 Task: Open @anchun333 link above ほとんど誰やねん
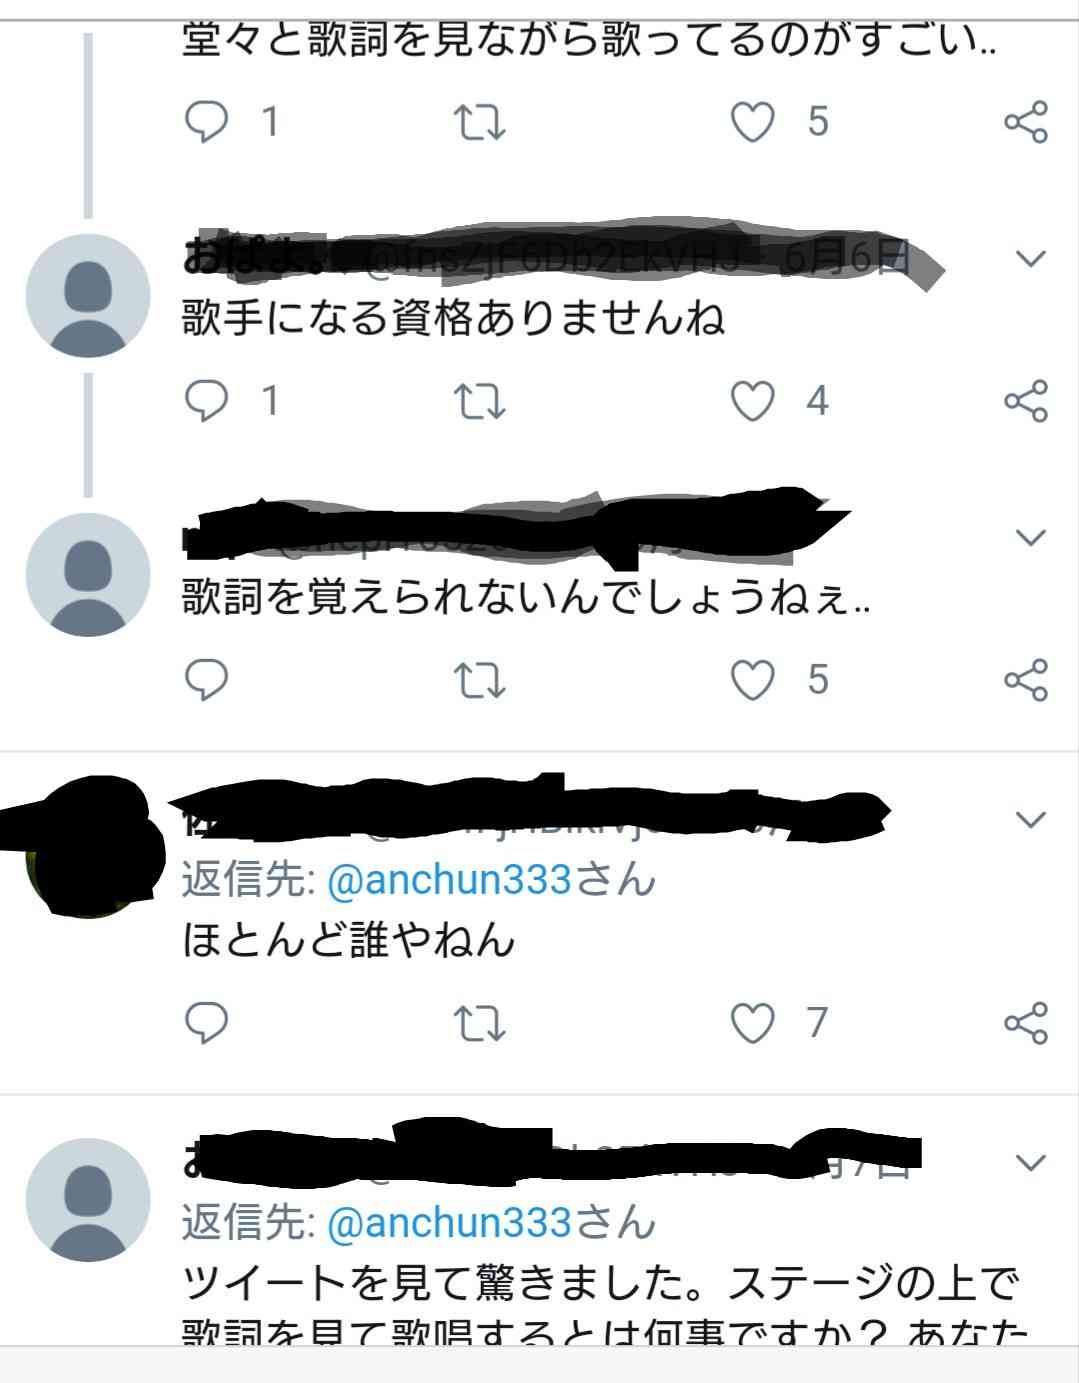pos(449,880)
